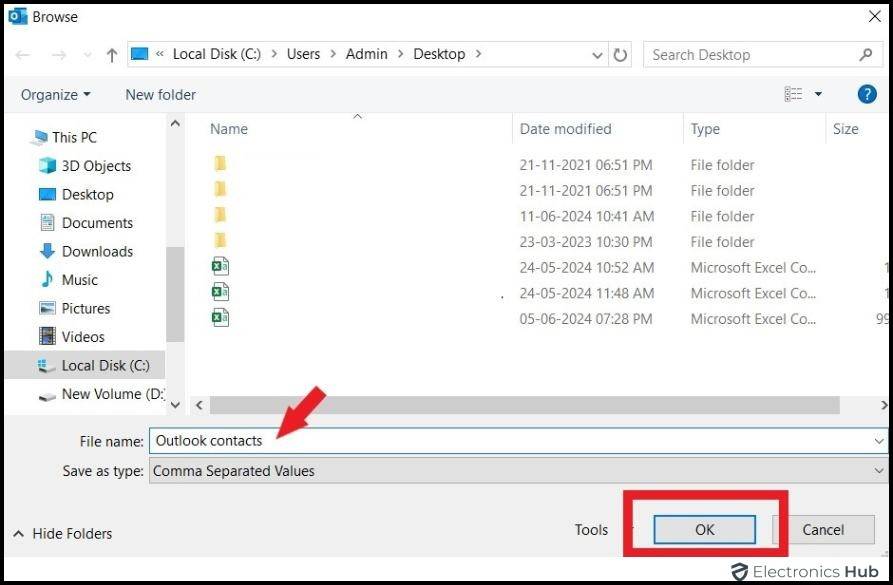Click the search magnifier icon

coord(866,55)
